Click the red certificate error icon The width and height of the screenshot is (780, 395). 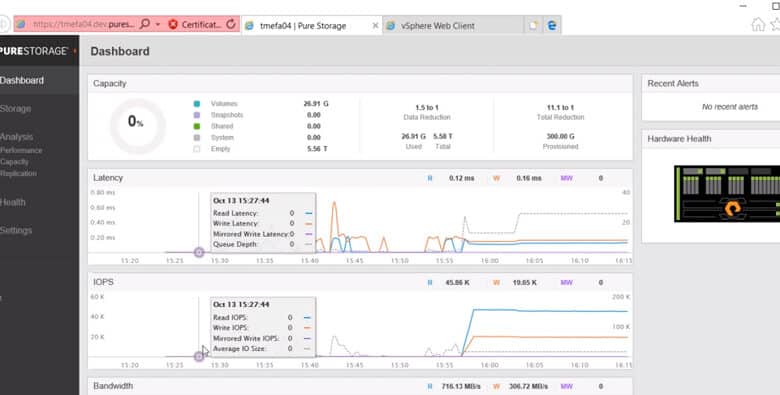click(173, 24)
